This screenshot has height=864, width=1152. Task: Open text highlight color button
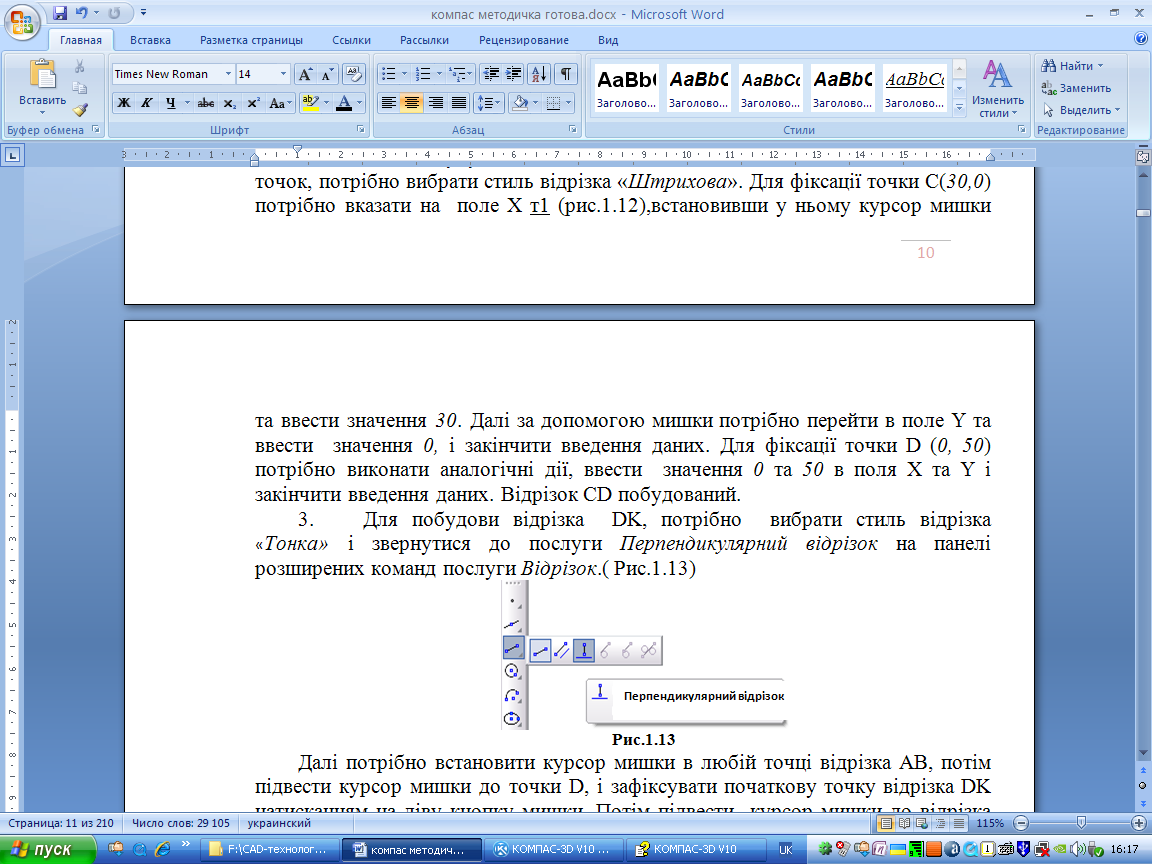[310, 103]
